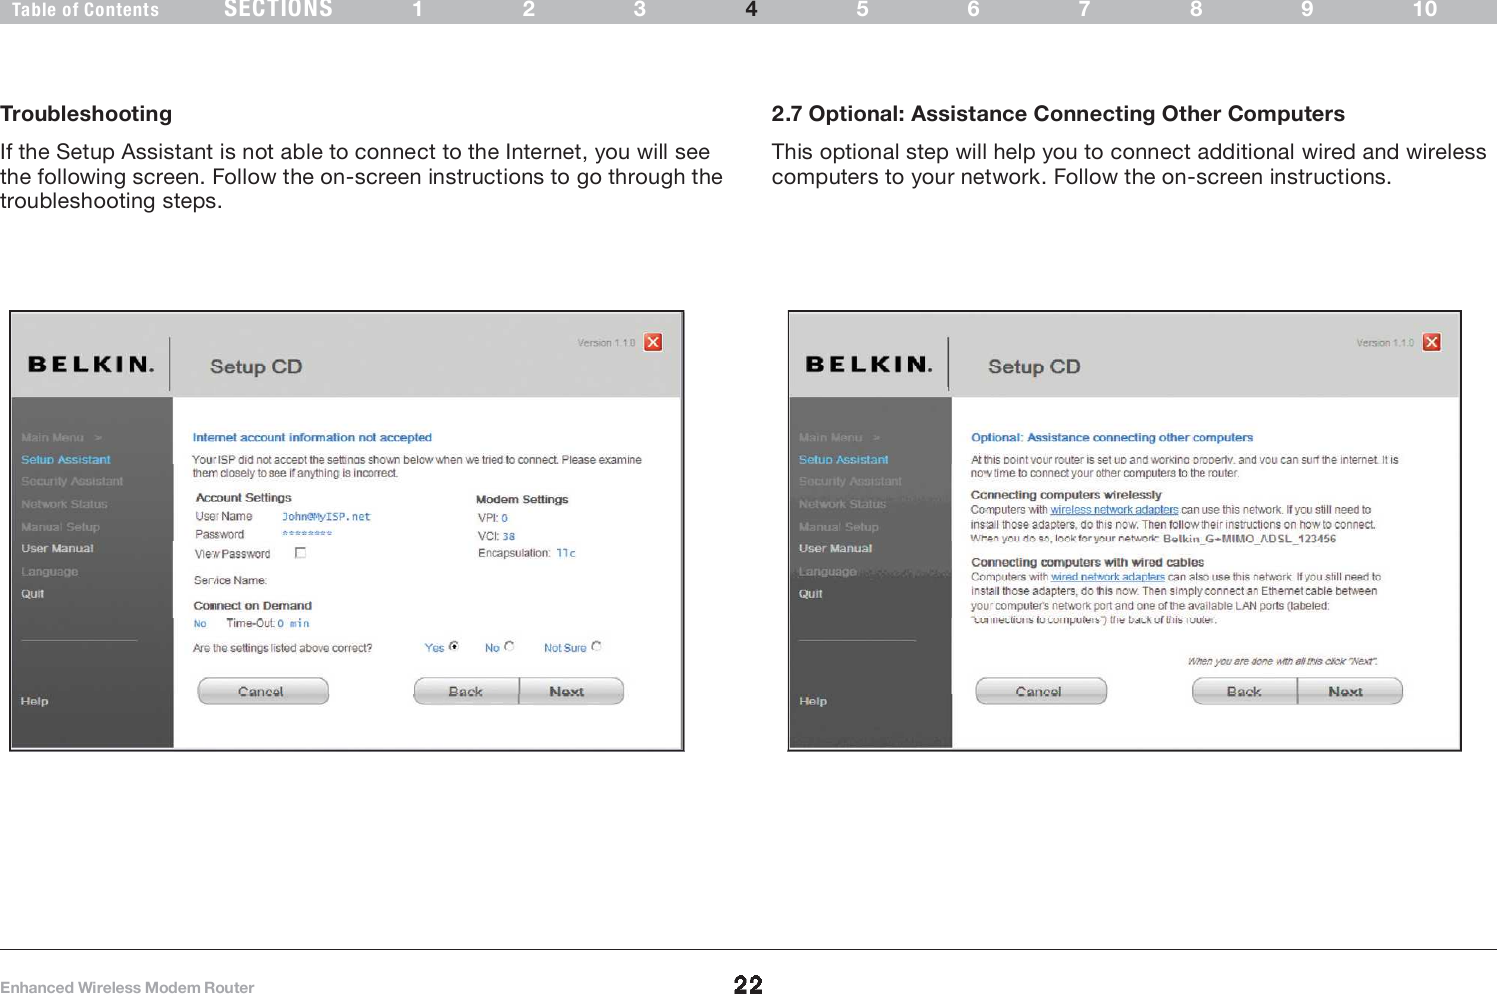Select Setup Assistant in left window sidebar

(66, 460)
